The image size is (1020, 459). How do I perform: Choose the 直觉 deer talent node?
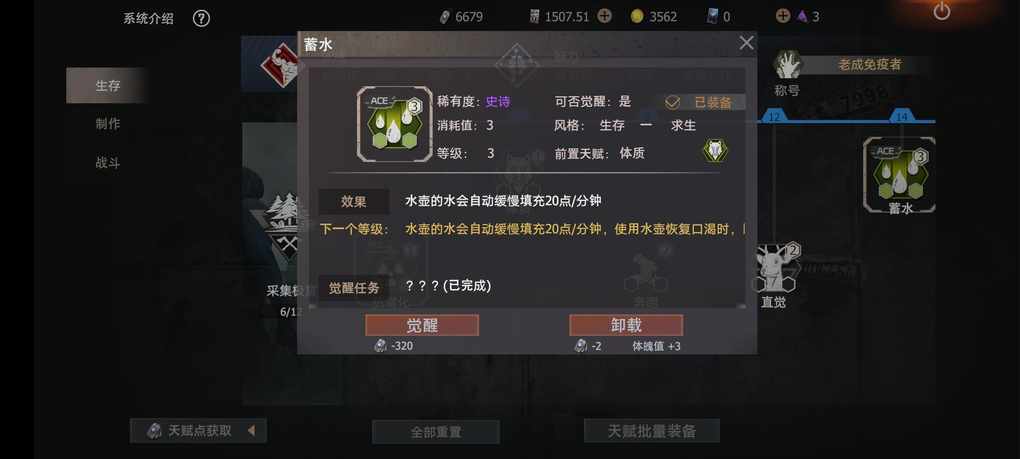[x=773, y=273]
